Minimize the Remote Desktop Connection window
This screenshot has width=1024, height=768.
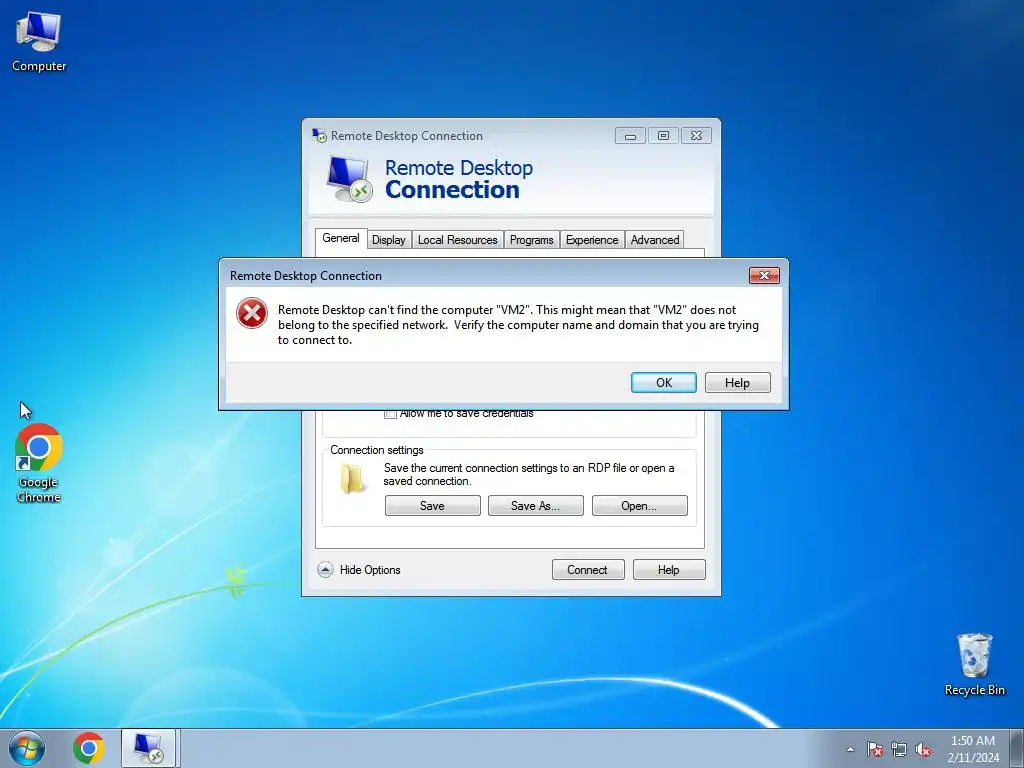(x=630, y=136)
